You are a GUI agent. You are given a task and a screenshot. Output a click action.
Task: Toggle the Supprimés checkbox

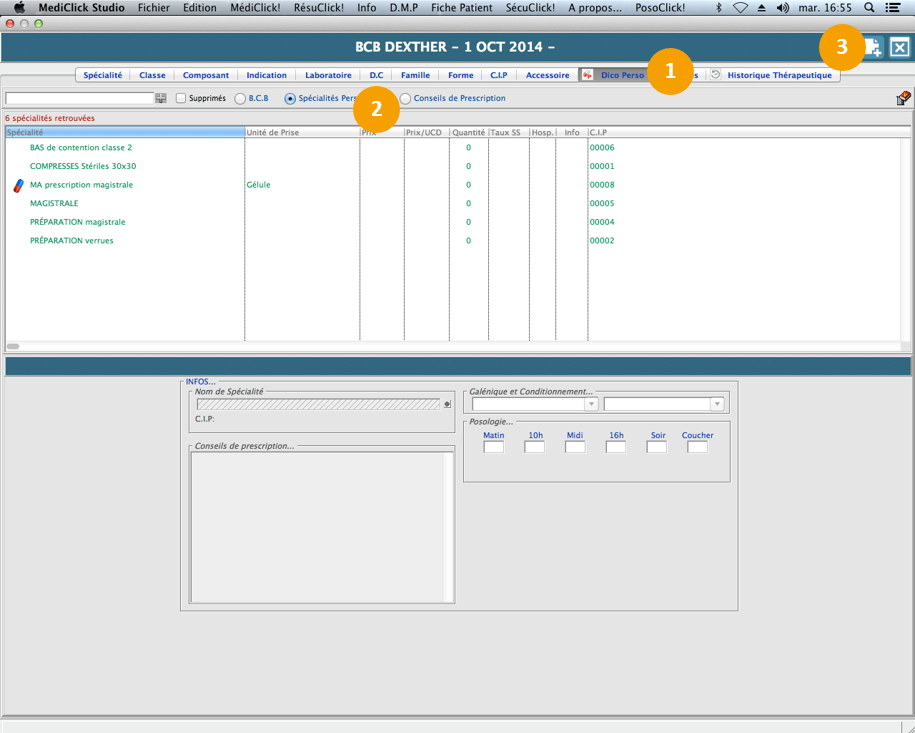pos(181,99)
